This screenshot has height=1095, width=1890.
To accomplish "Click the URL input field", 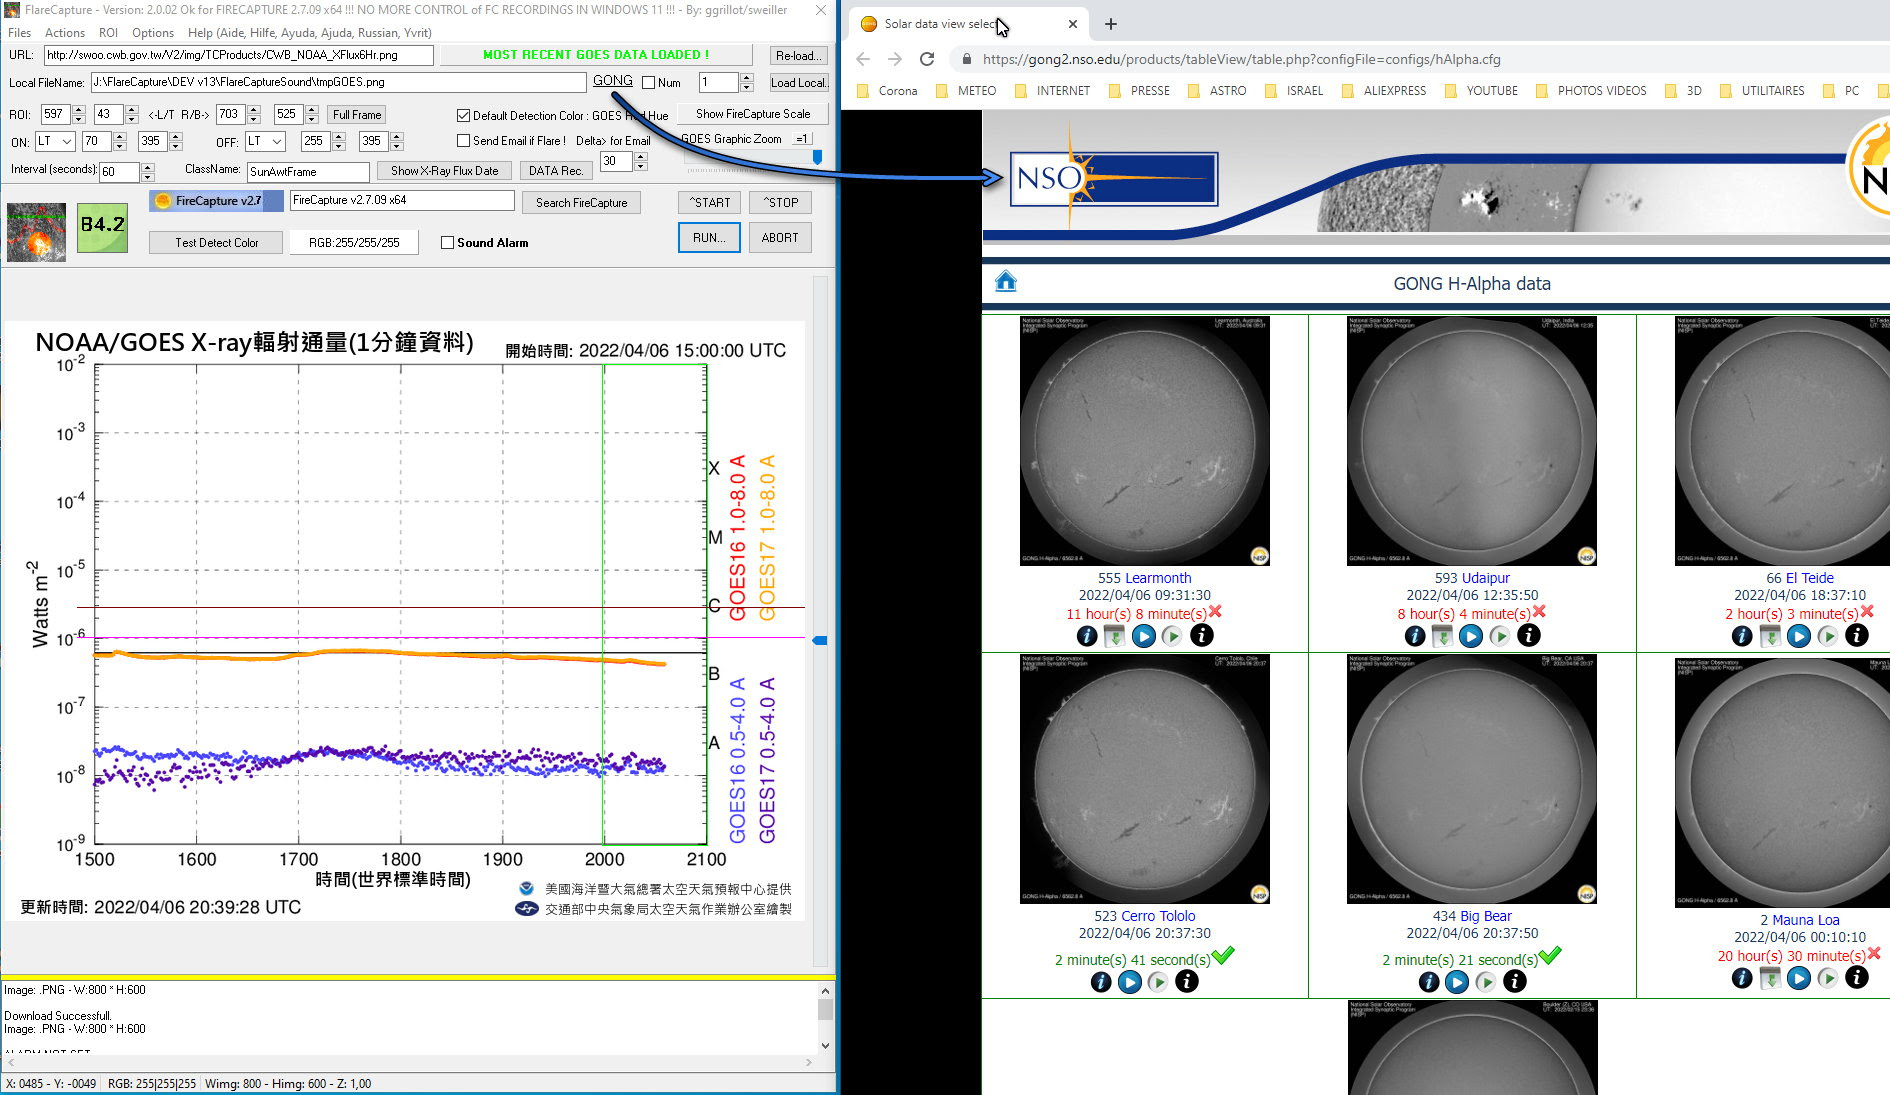I will (239, 55).
